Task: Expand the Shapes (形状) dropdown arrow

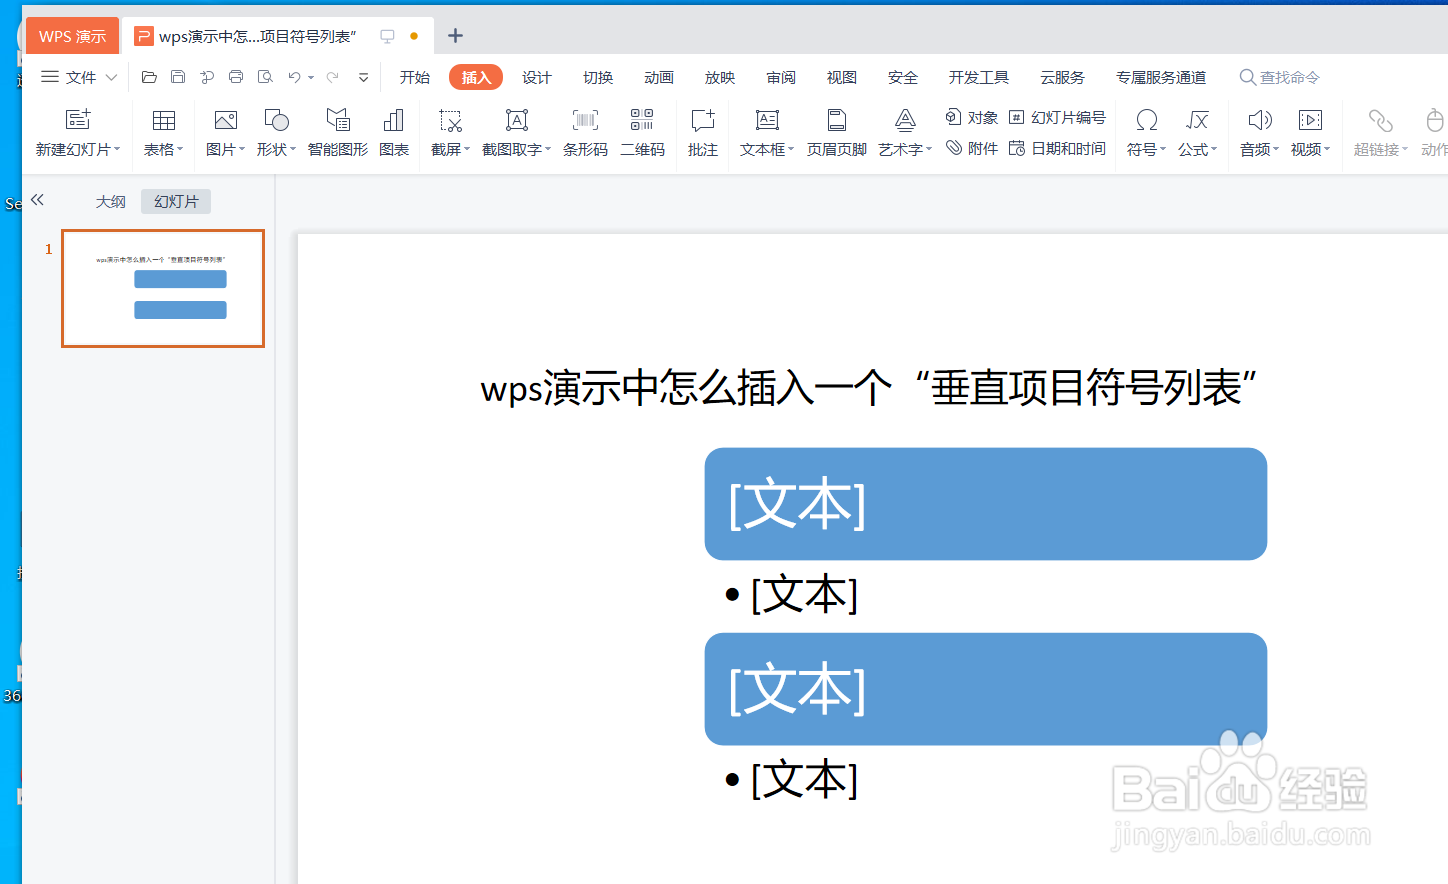Action: tap(293, 149)
